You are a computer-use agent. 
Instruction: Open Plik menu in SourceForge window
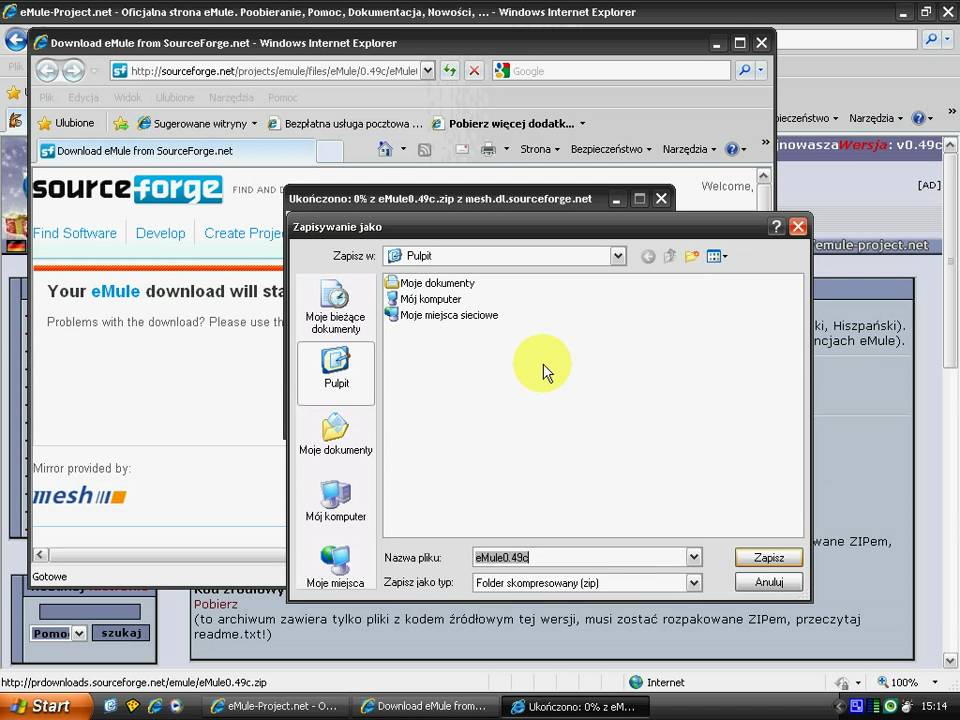pyautogui.click(x=47, y=97)
